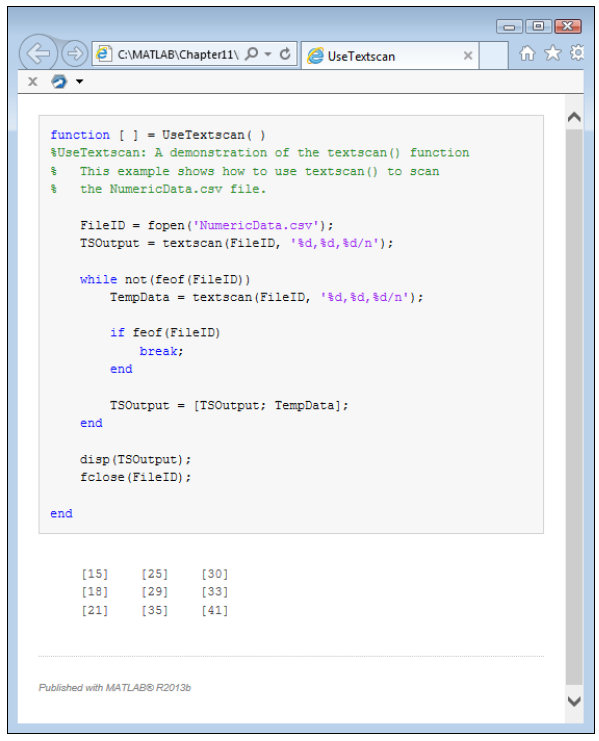Open Favorites star icon
The image size is (599, 741).
pyautogui.click(x=552, y=53)
